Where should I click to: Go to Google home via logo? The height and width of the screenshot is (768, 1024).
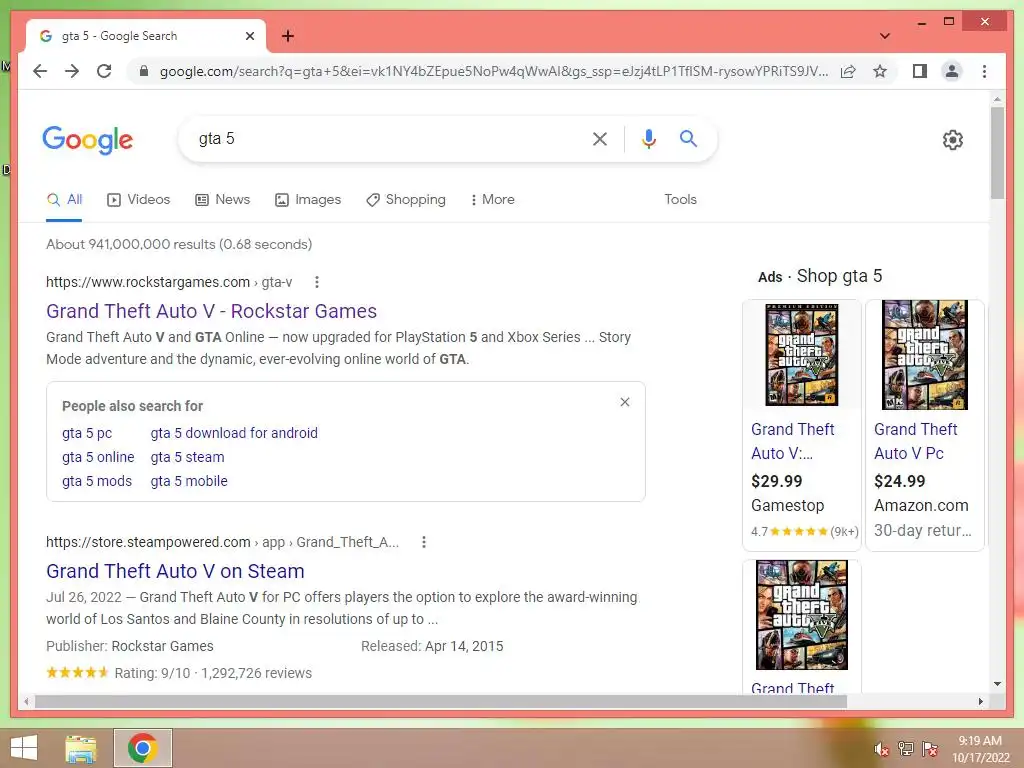pyautogui.click(x=88, y=140)
